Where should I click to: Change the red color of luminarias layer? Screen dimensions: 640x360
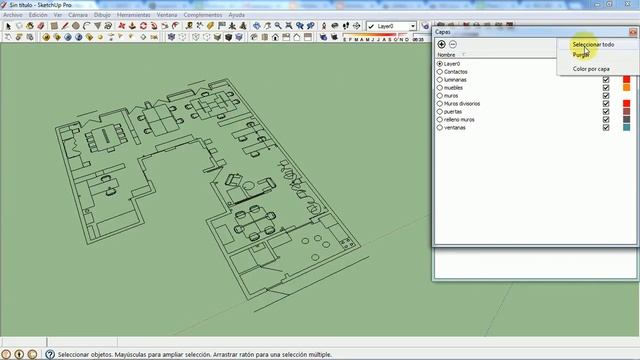(627, 80)
